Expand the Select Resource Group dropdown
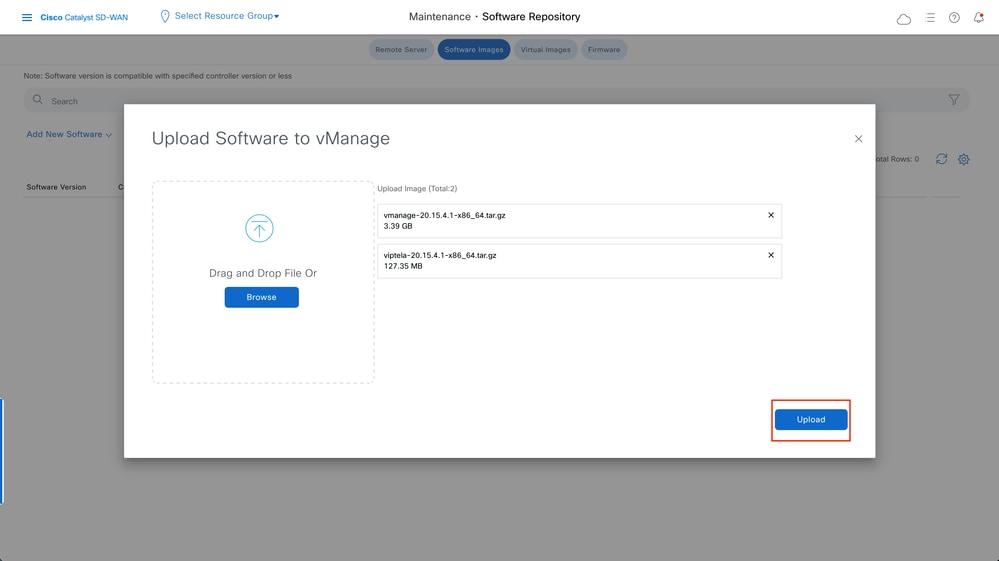Viewport: 999px width, 561px height. (x=226, y=16)
